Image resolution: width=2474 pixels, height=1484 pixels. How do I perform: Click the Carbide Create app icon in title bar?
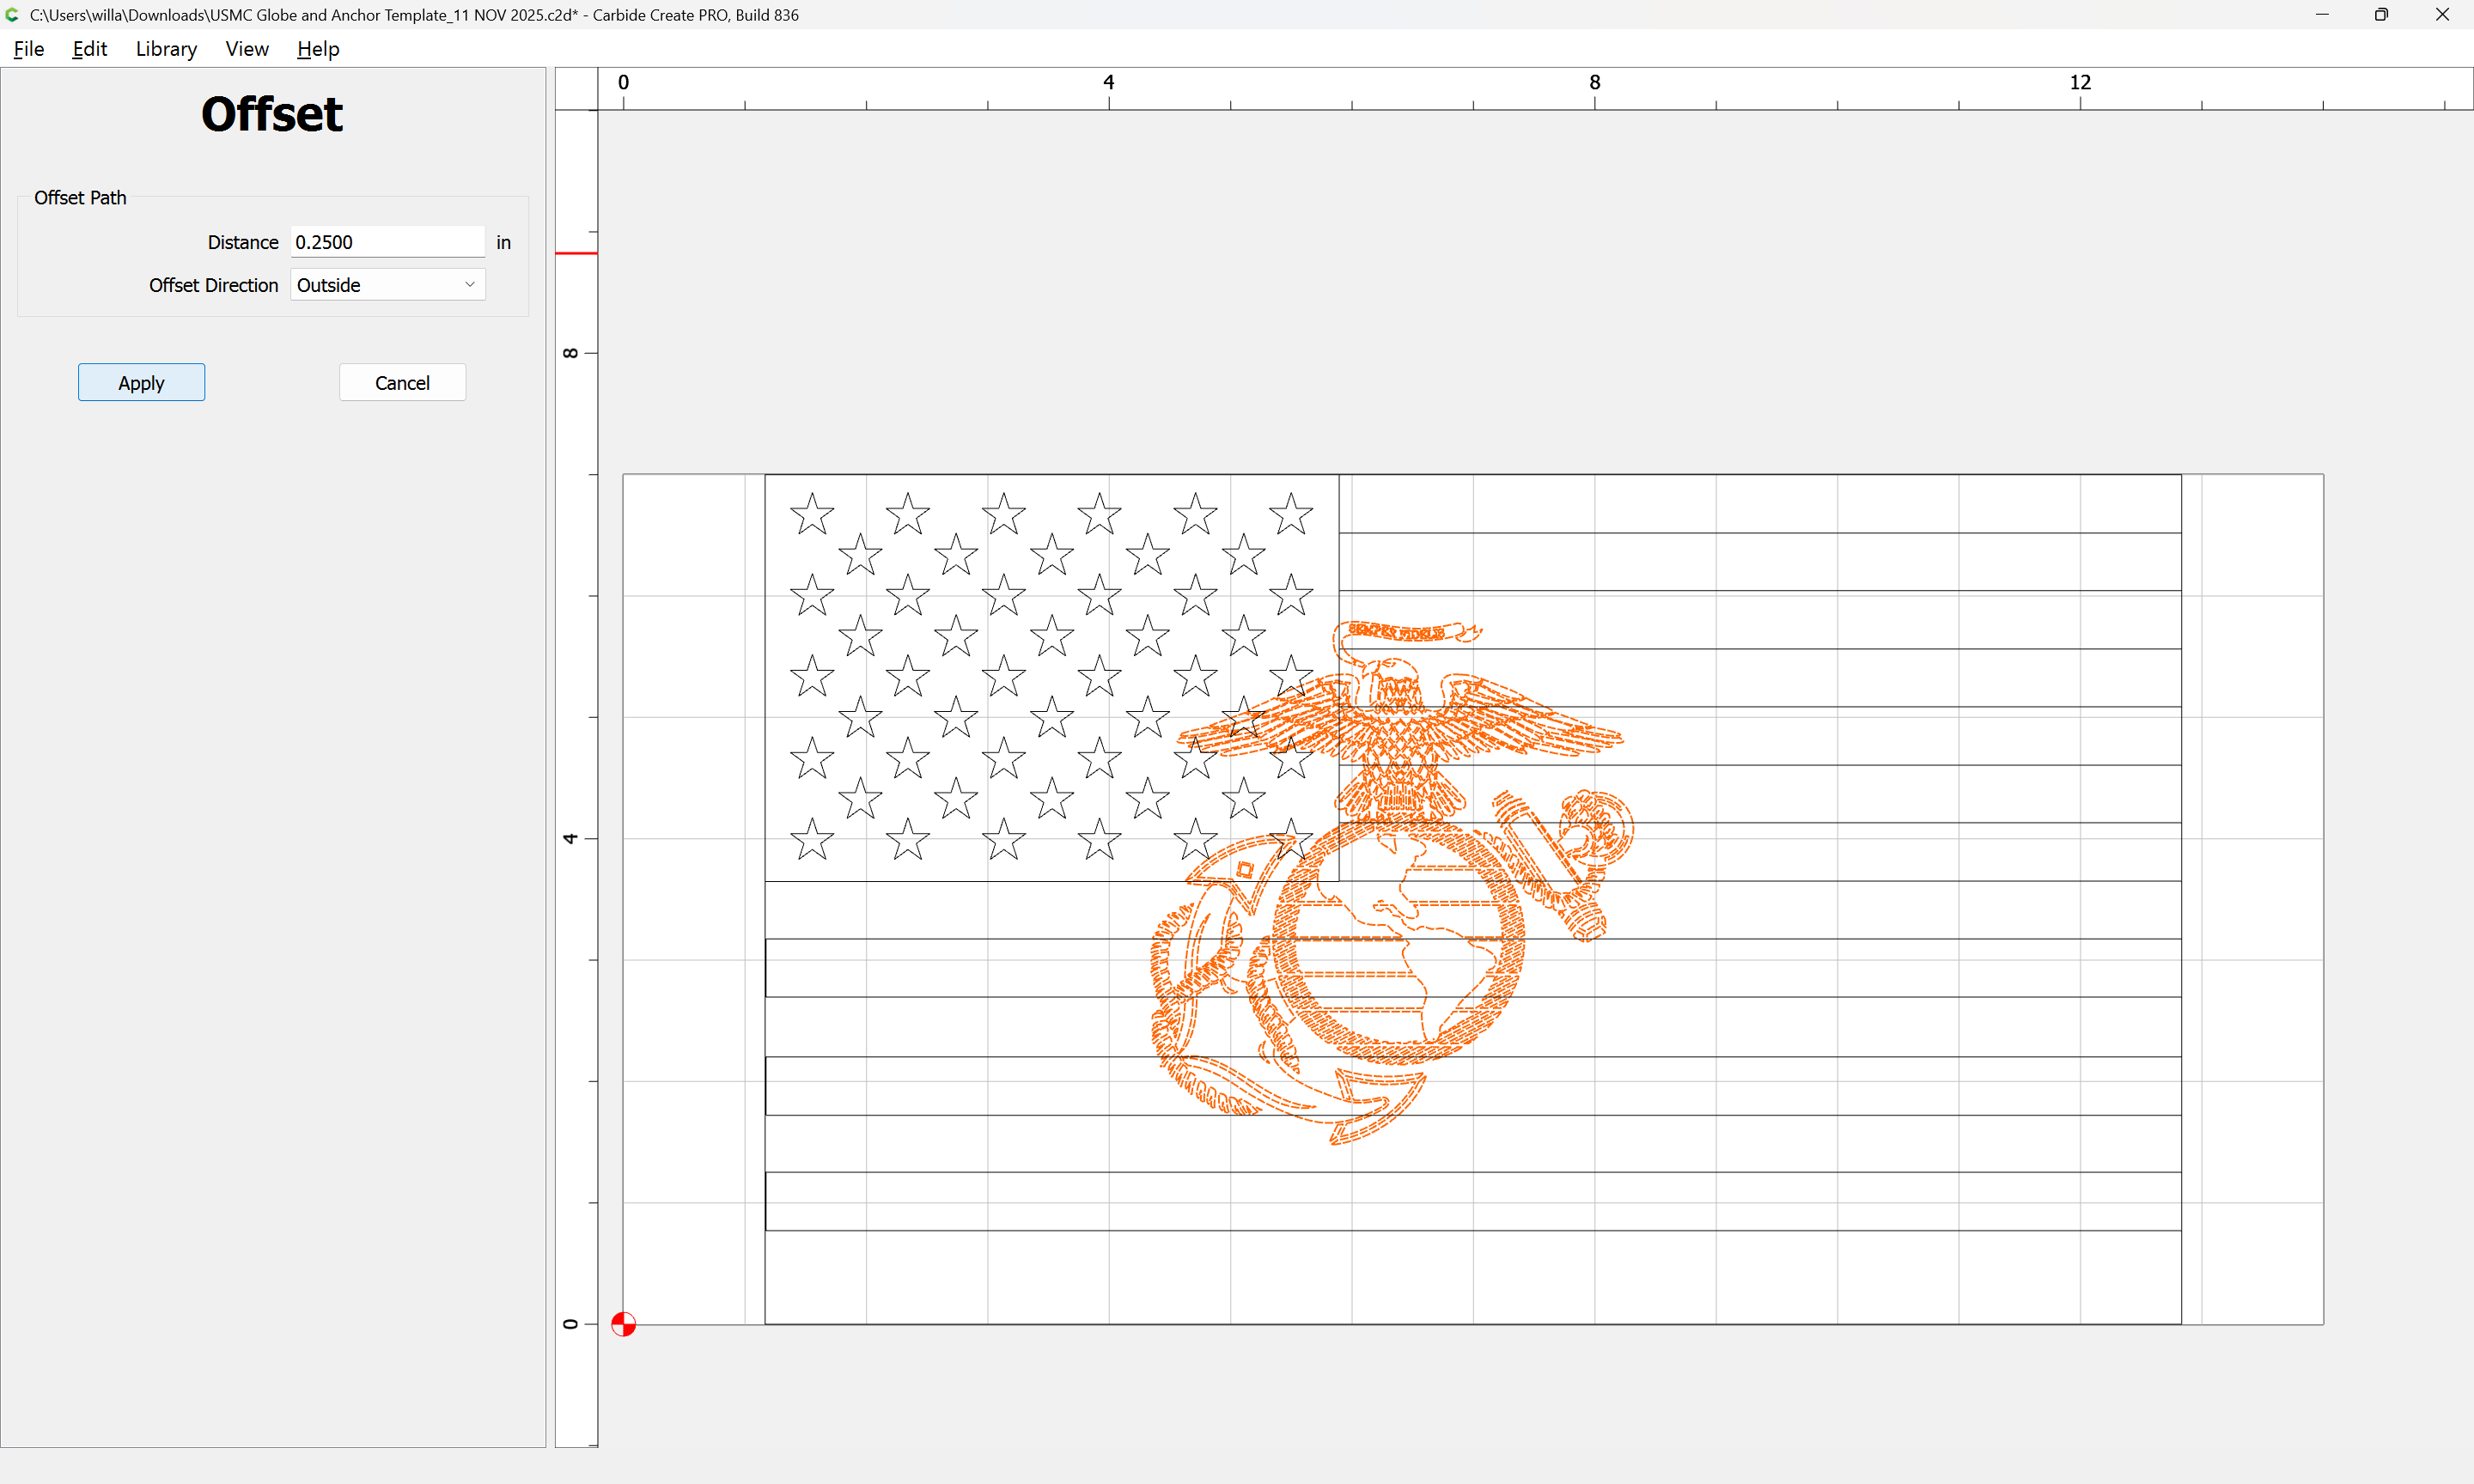[x=12, y=15]
